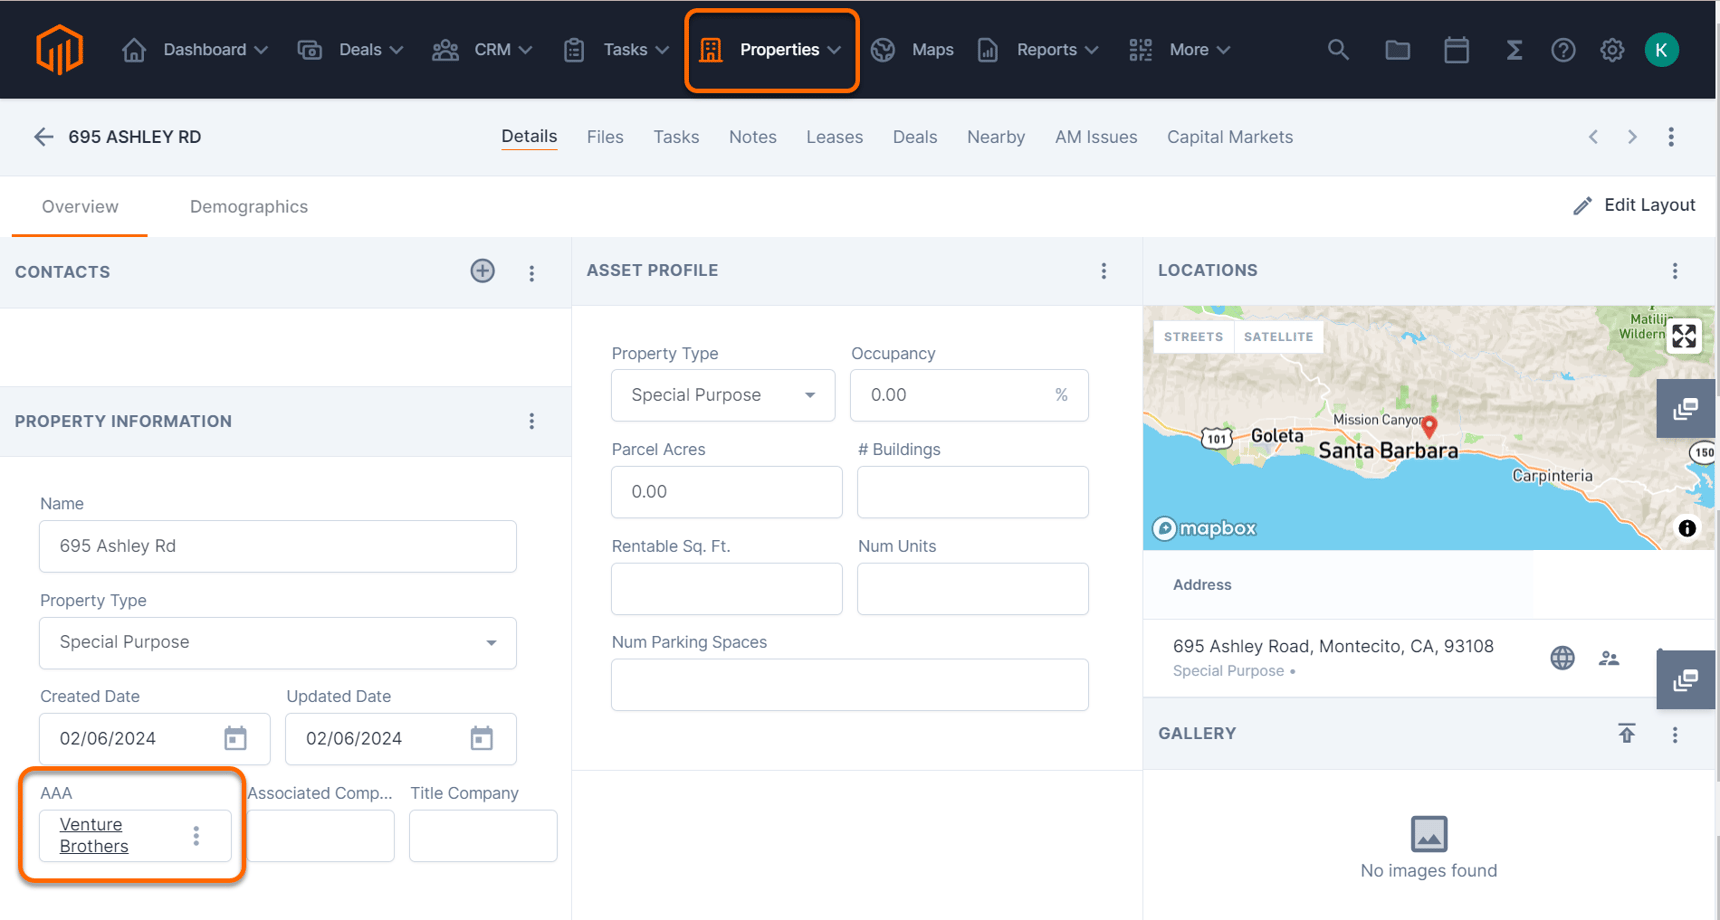Switch to the Demographics tab
This screenshot has width=1720, height=920.
click(248, 207)
